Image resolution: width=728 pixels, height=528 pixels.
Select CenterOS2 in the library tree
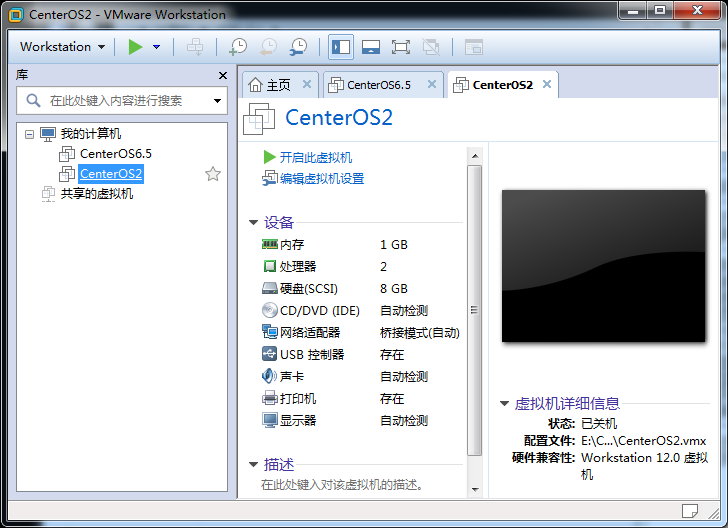[111, 174]
